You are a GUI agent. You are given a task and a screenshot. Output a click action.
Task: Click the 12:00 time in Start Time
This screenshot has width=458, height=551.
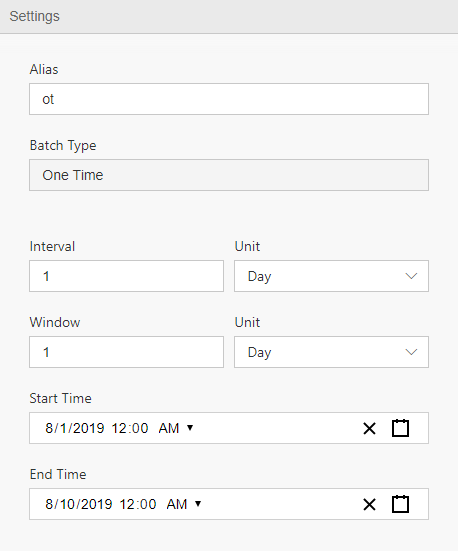130,428
